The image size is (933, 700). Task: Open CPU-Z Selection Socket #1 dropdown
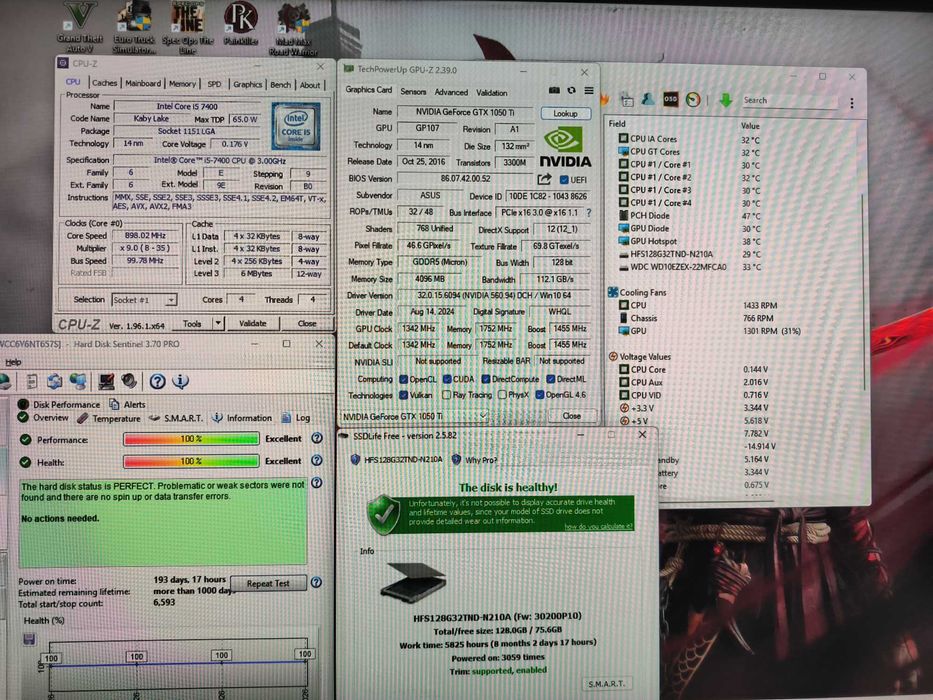(x=145, y=300)
